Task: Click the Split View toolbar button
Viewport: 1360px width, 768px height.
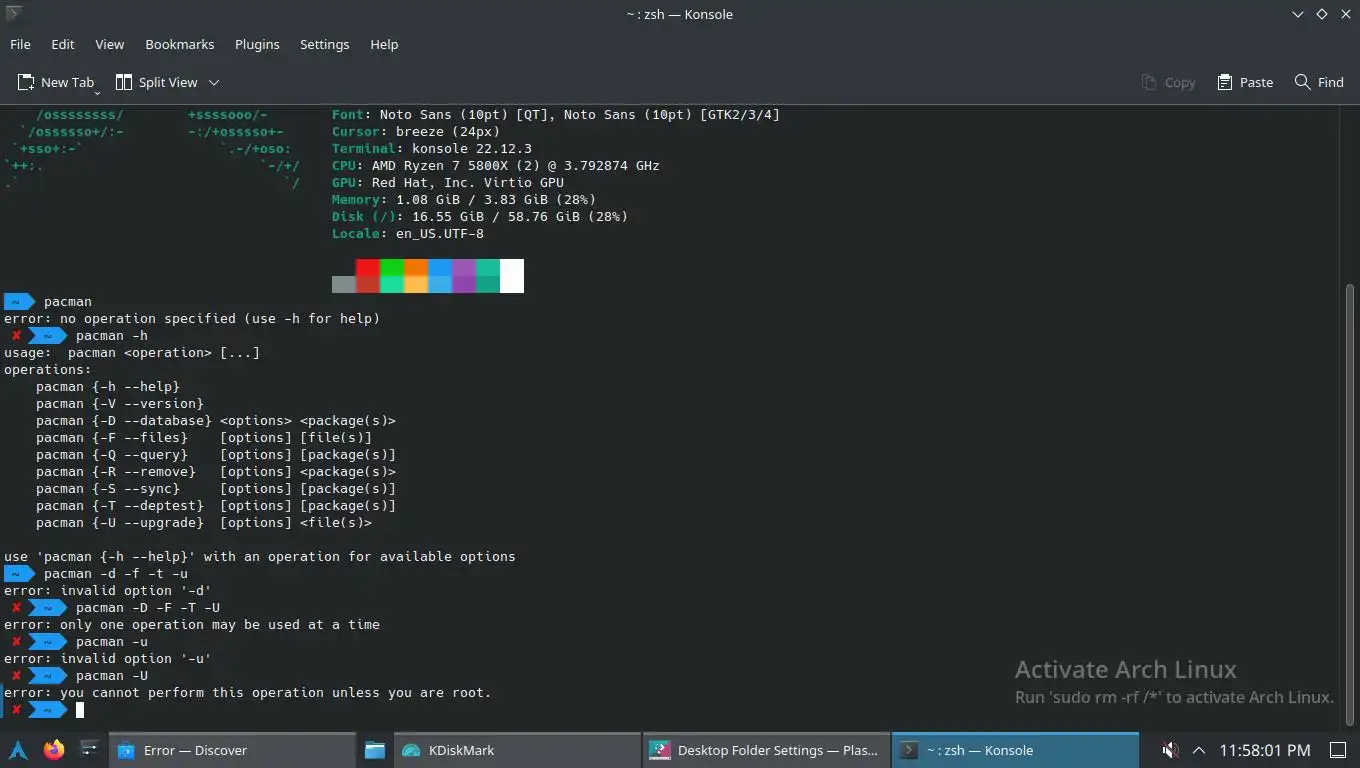Action: (x=157, y=82)
